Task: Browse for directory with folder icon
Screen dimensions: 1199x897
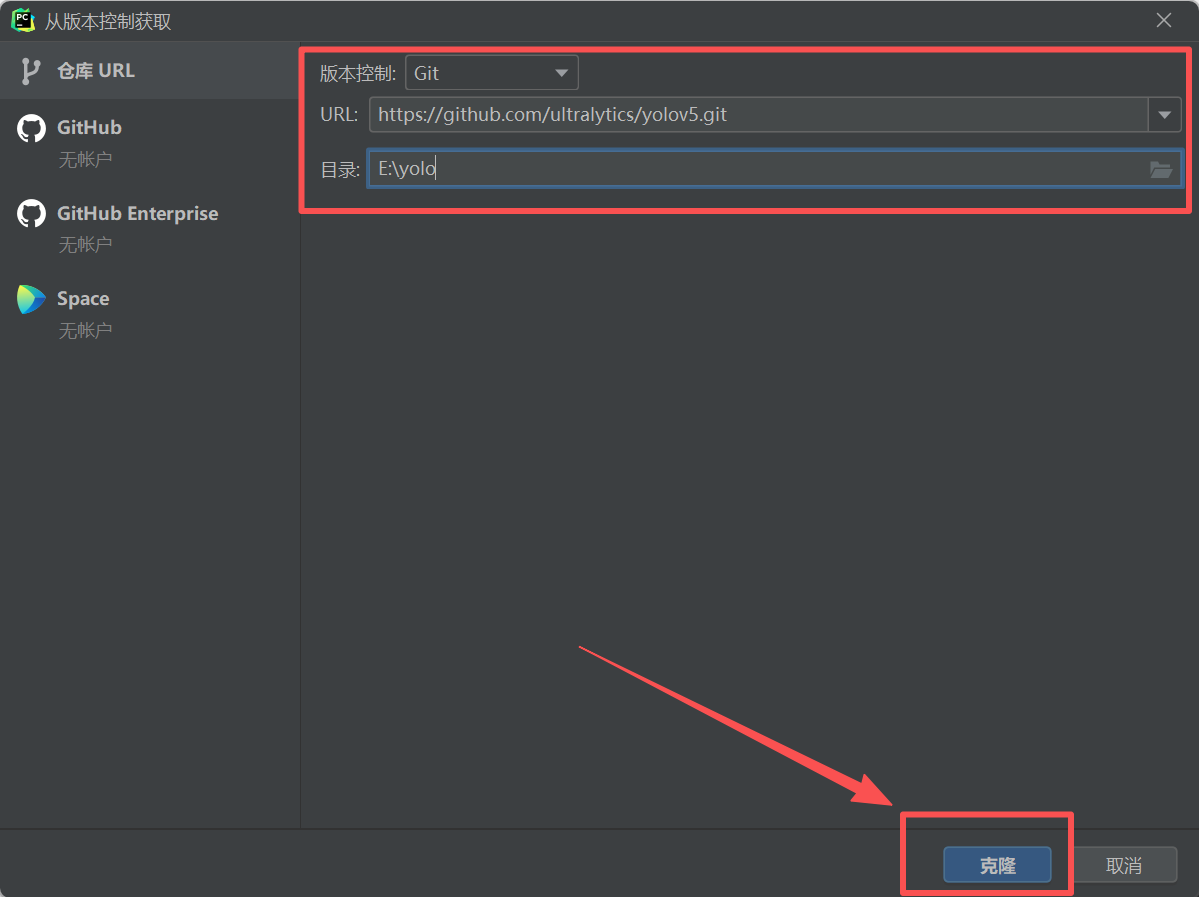Action: pyautogui.click(x=1161, y=169)
